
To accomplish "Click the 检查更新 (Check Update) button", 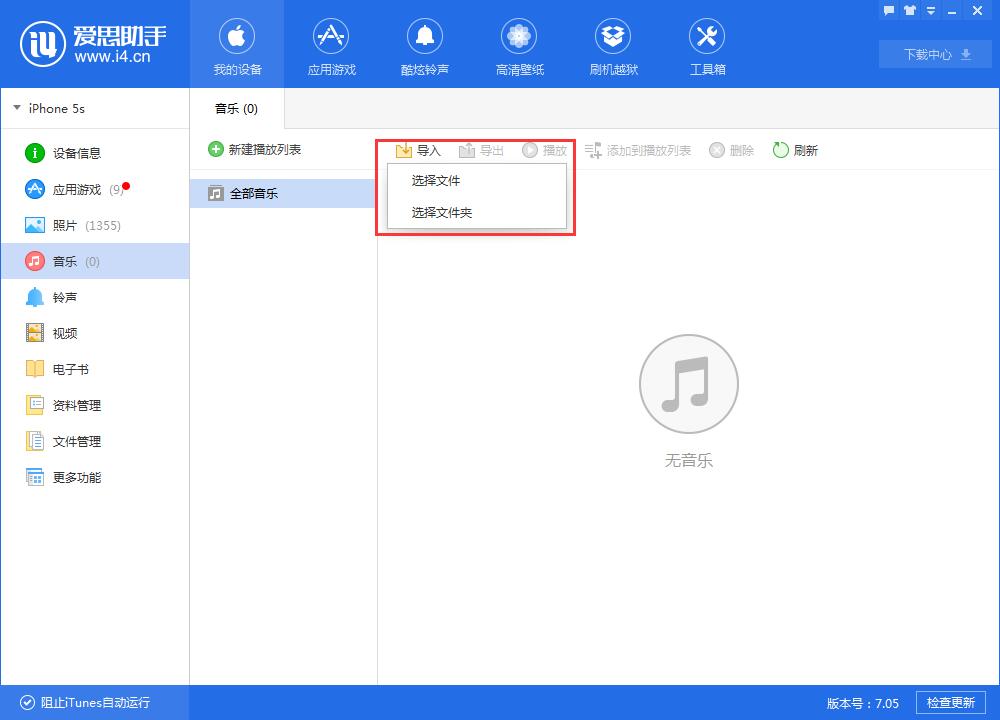I will [950, 702].
